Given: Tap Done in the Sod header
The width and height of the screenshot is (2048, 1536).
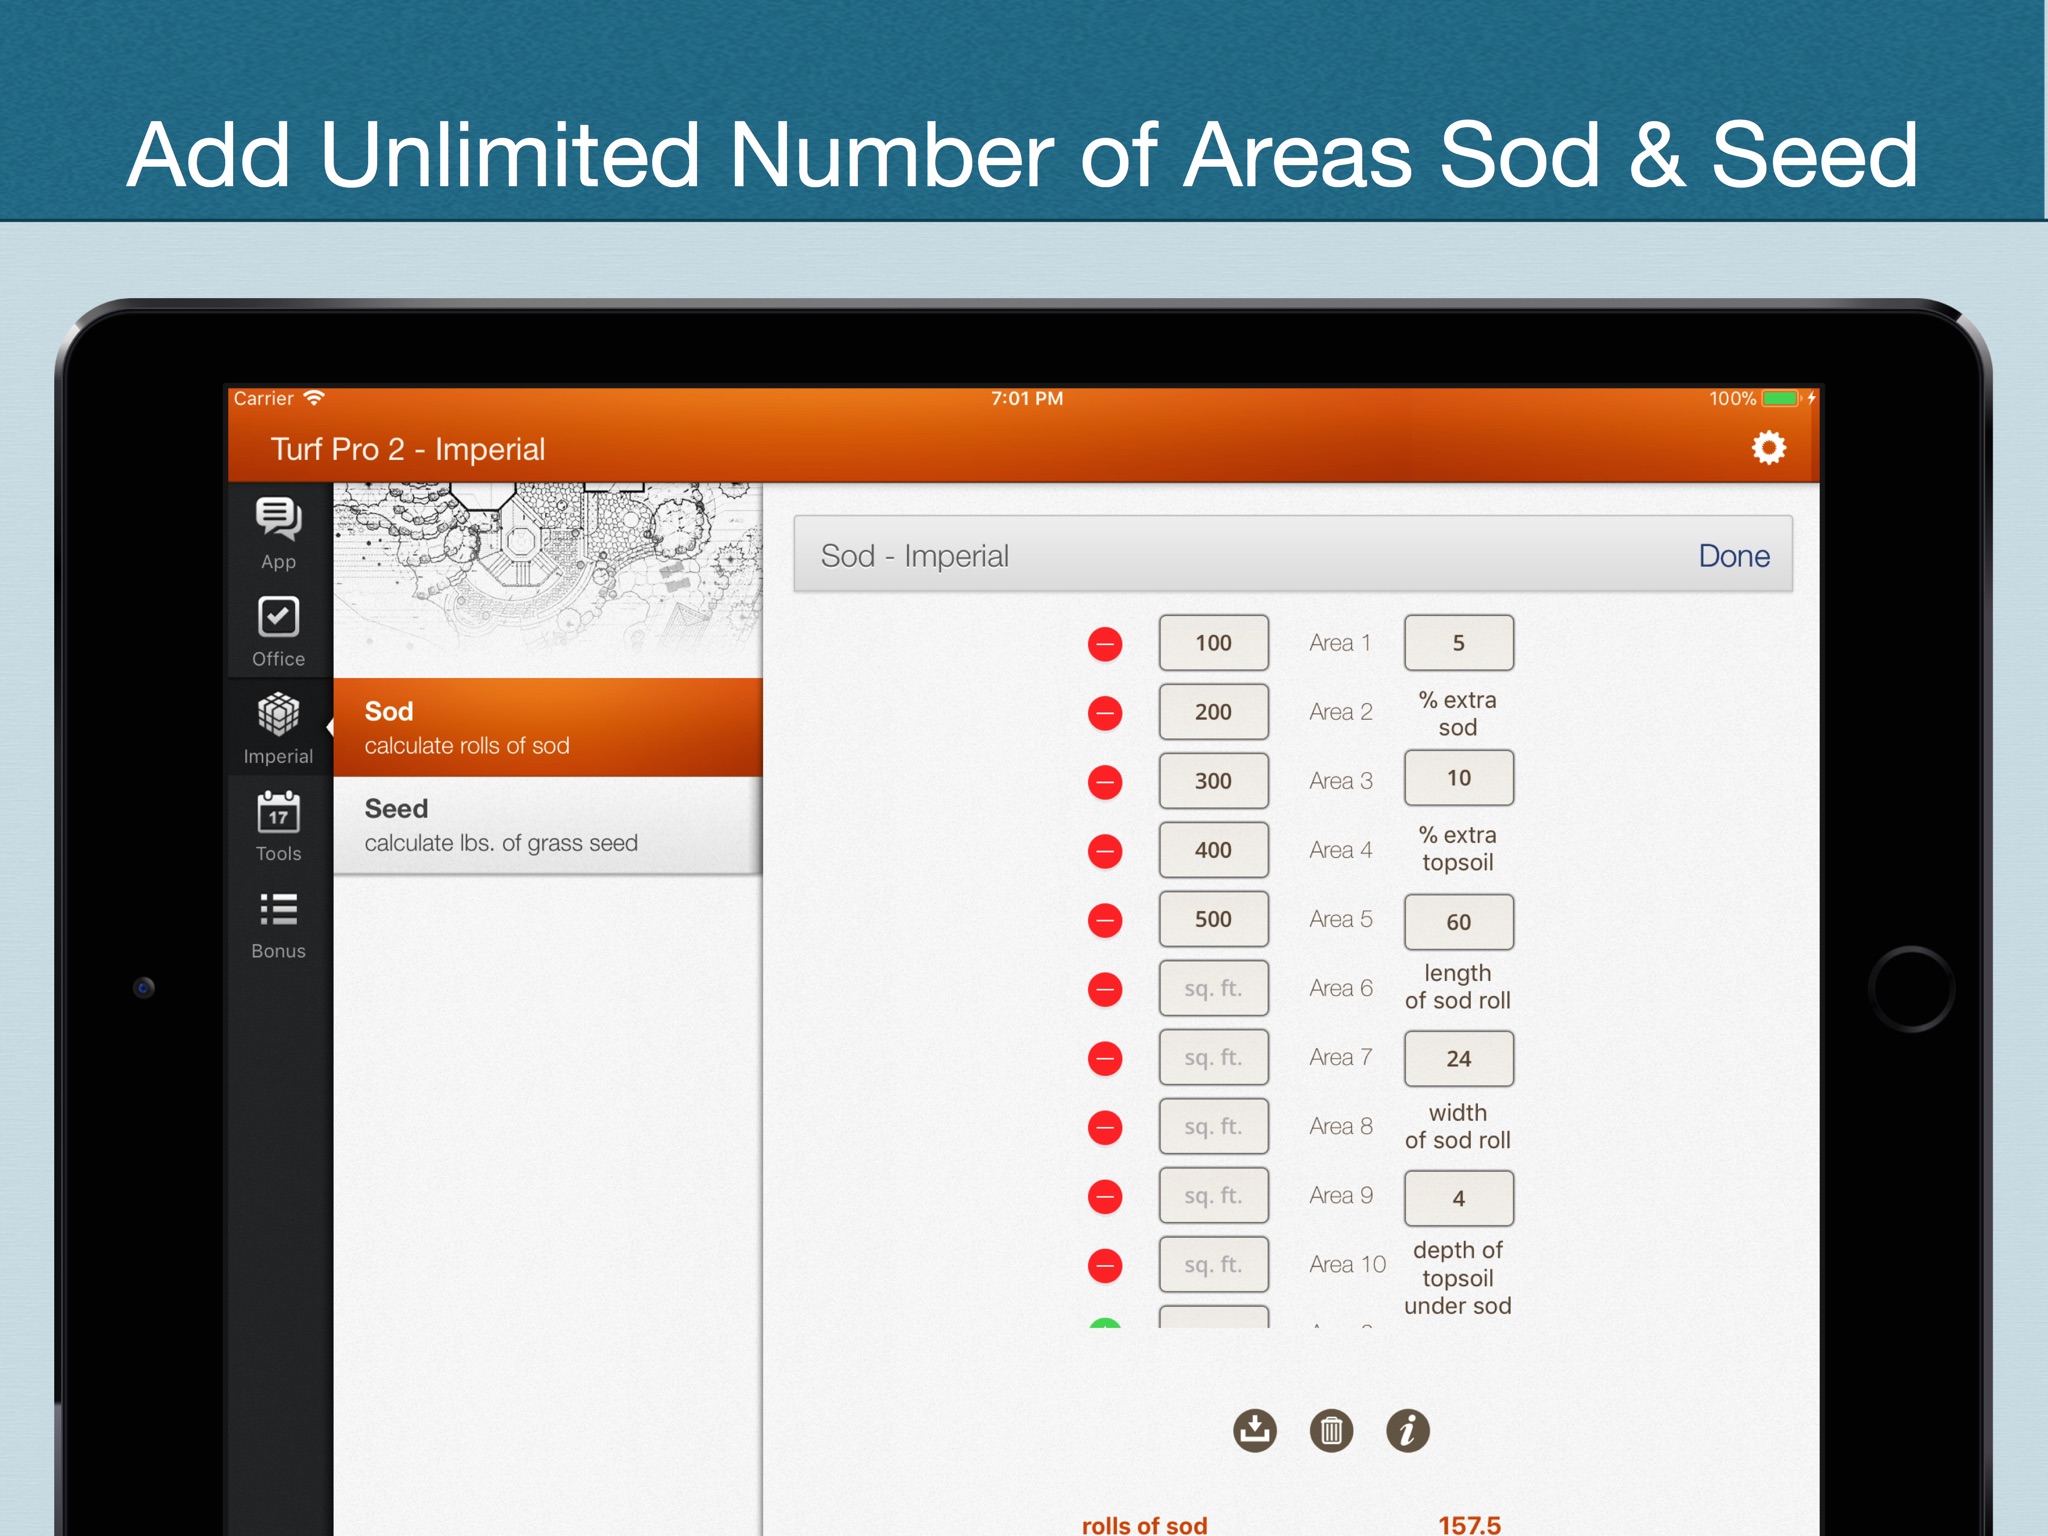Looking at the screenshot, I should click(x=1734, y=556).
